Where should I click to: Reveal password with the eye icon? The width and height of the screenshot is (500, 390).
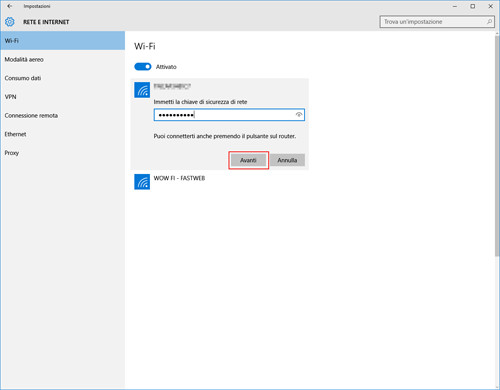(x=299, y=115)
